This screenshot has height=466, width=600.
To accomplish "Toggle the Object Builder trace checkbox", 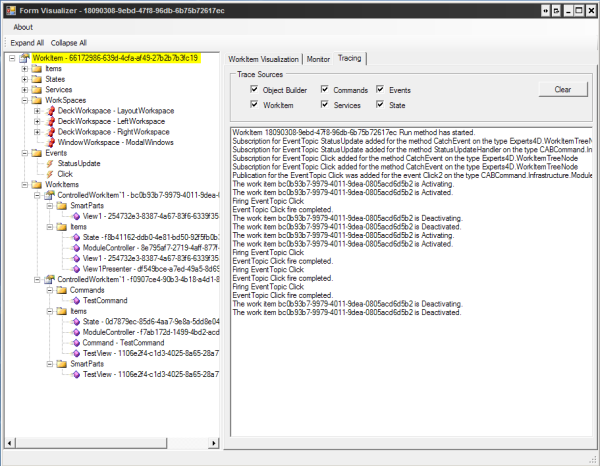I will tap(254, 89).
